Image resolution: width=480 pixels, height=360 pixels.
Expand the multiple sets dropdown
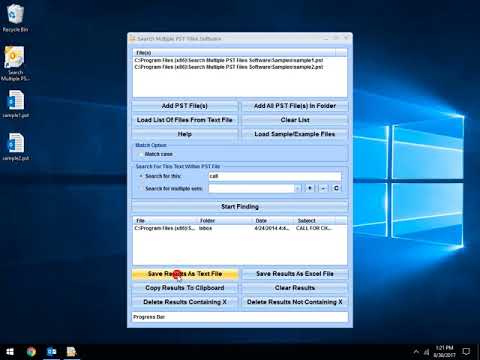[x=297, y=189]
